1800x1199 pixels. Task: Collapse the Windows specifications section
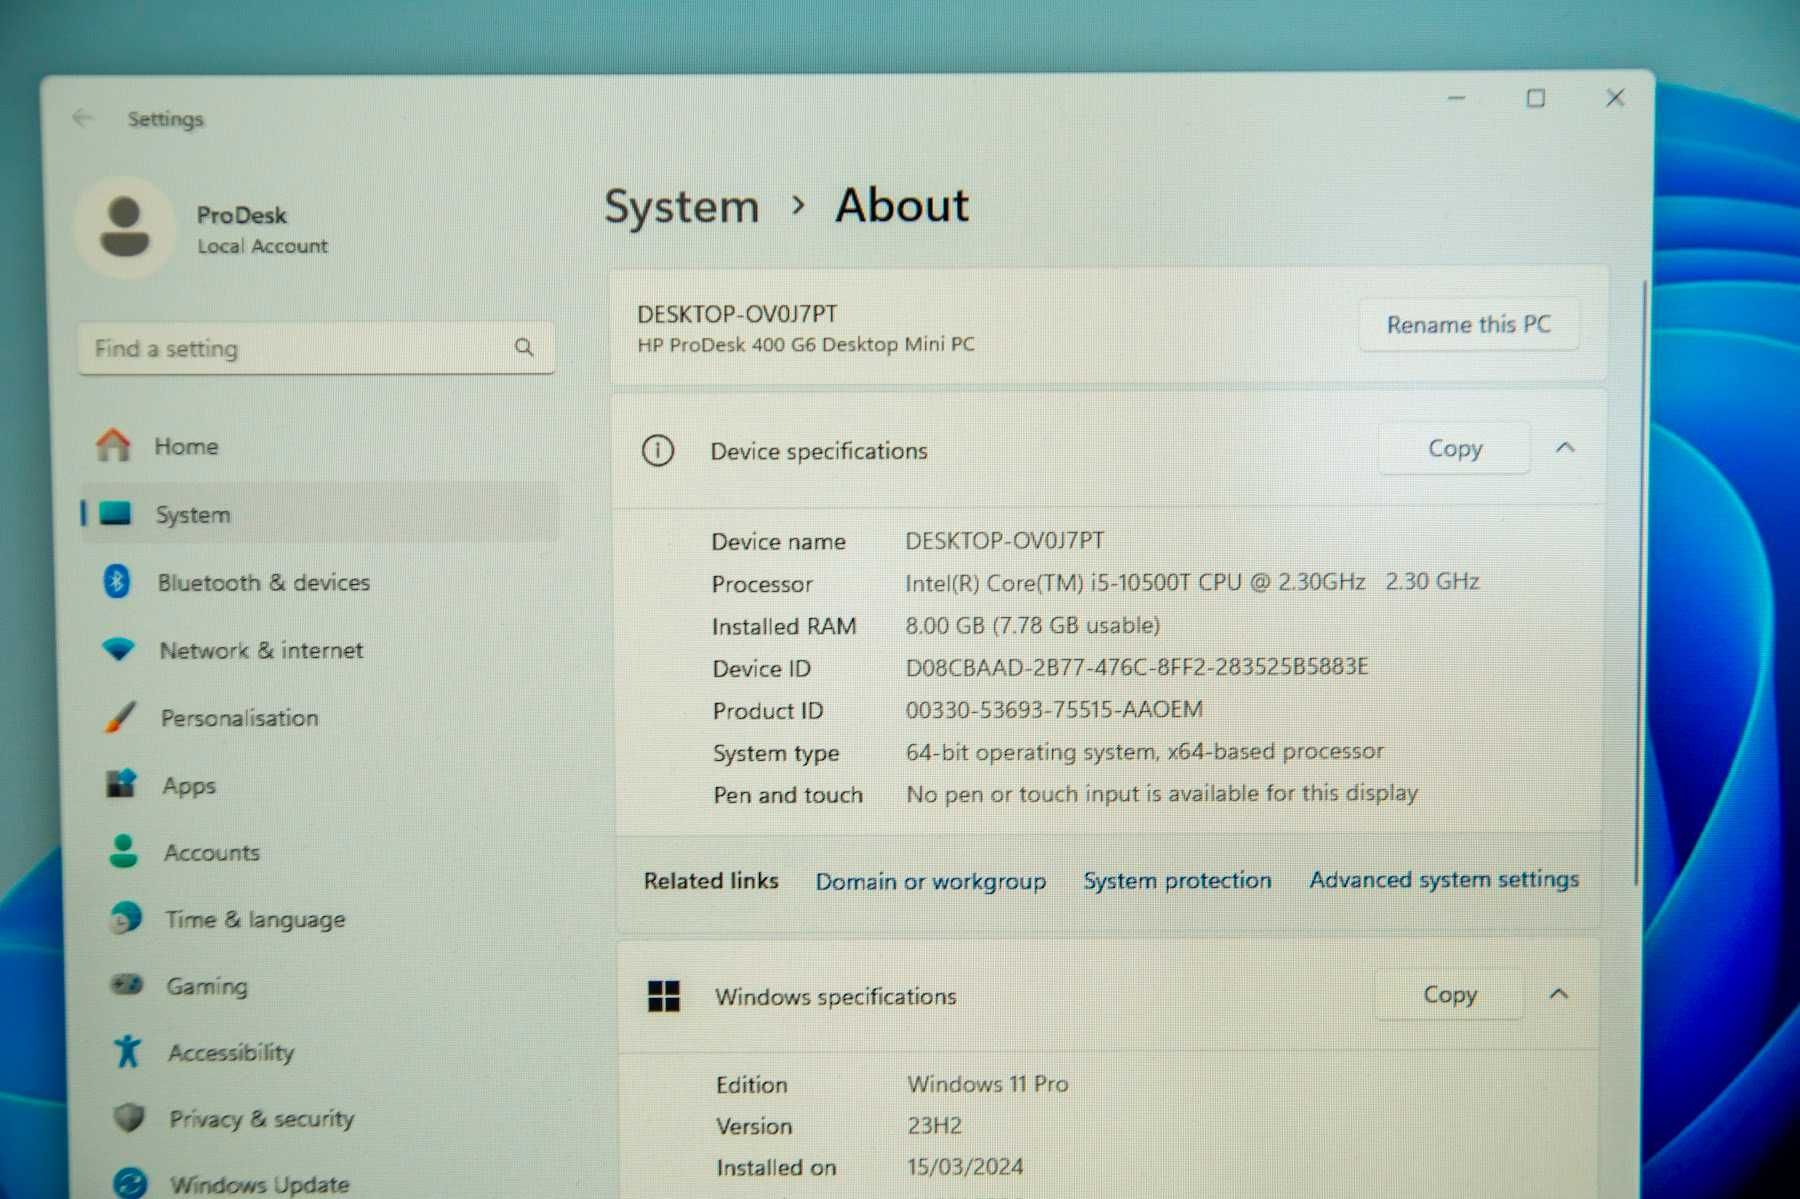1558,993
